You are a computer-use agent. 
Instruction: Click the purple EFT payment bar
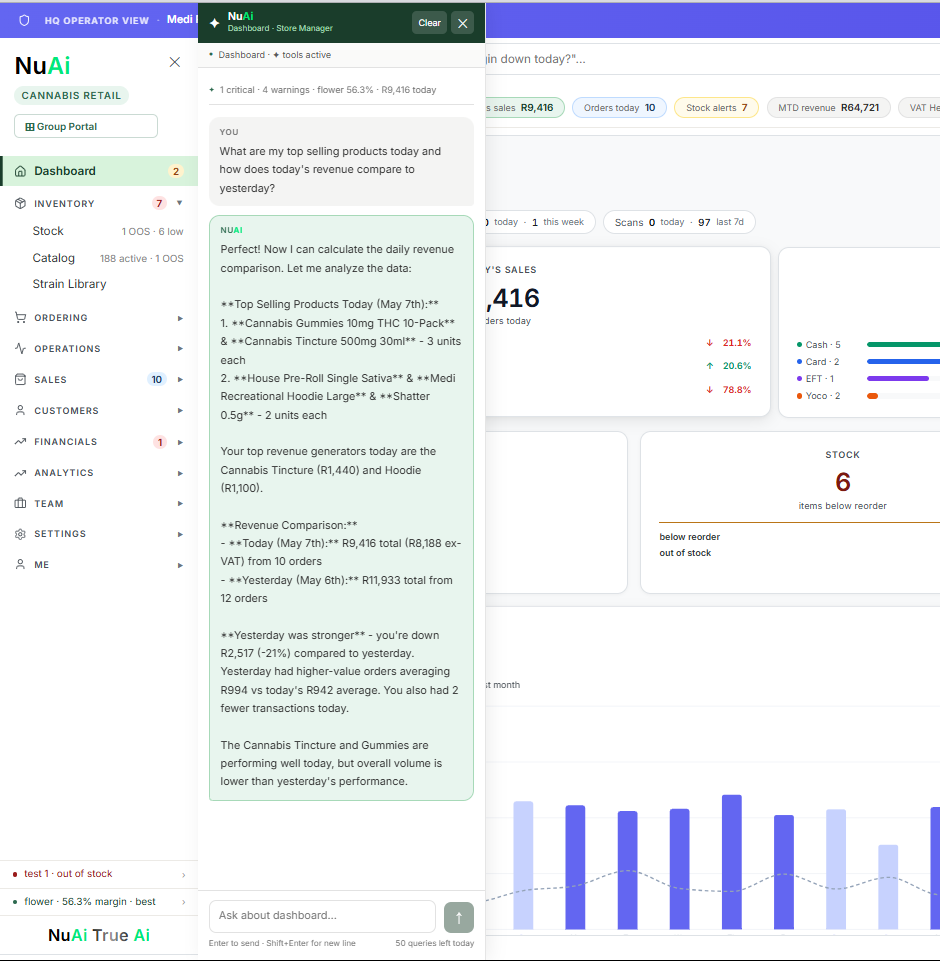898,379
